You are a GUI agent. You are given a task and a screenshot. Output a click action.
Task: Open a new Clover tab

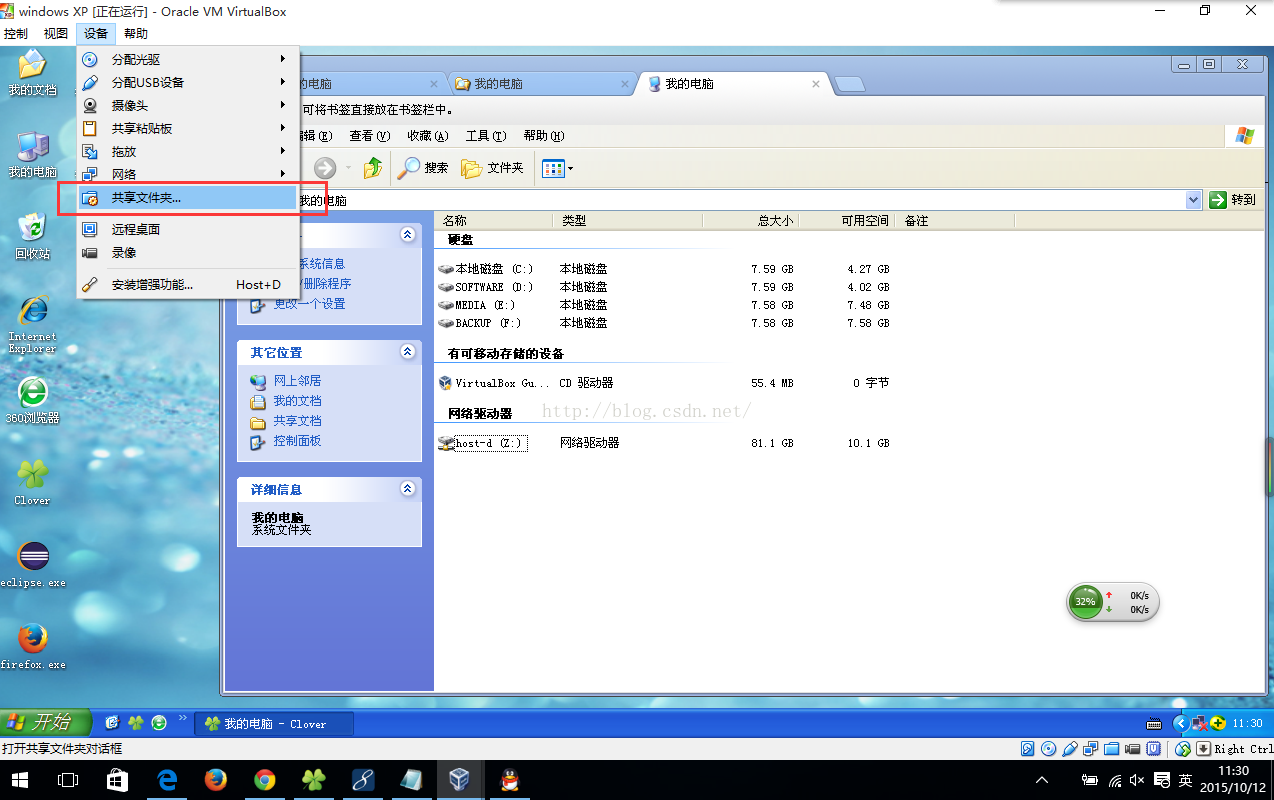849,84
